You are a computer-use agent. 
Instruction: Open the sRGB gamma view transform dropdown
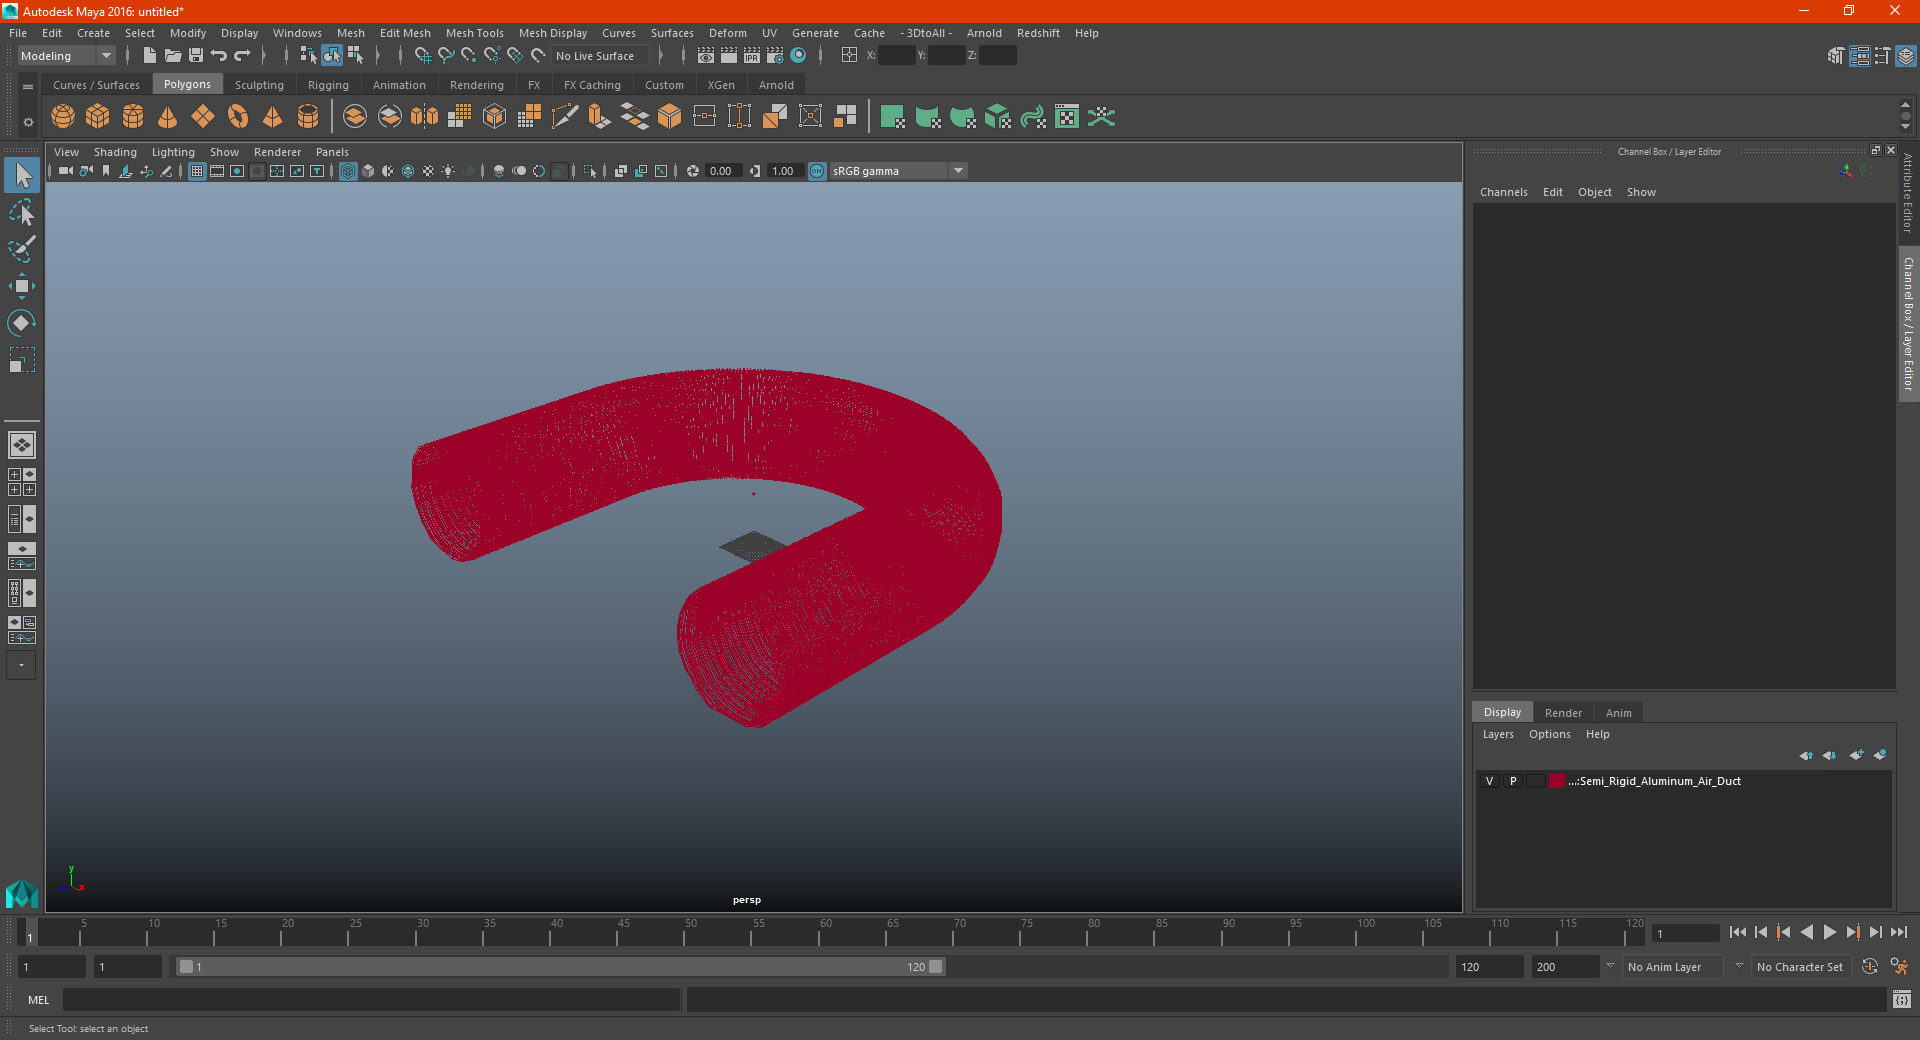tap(898, 171)
